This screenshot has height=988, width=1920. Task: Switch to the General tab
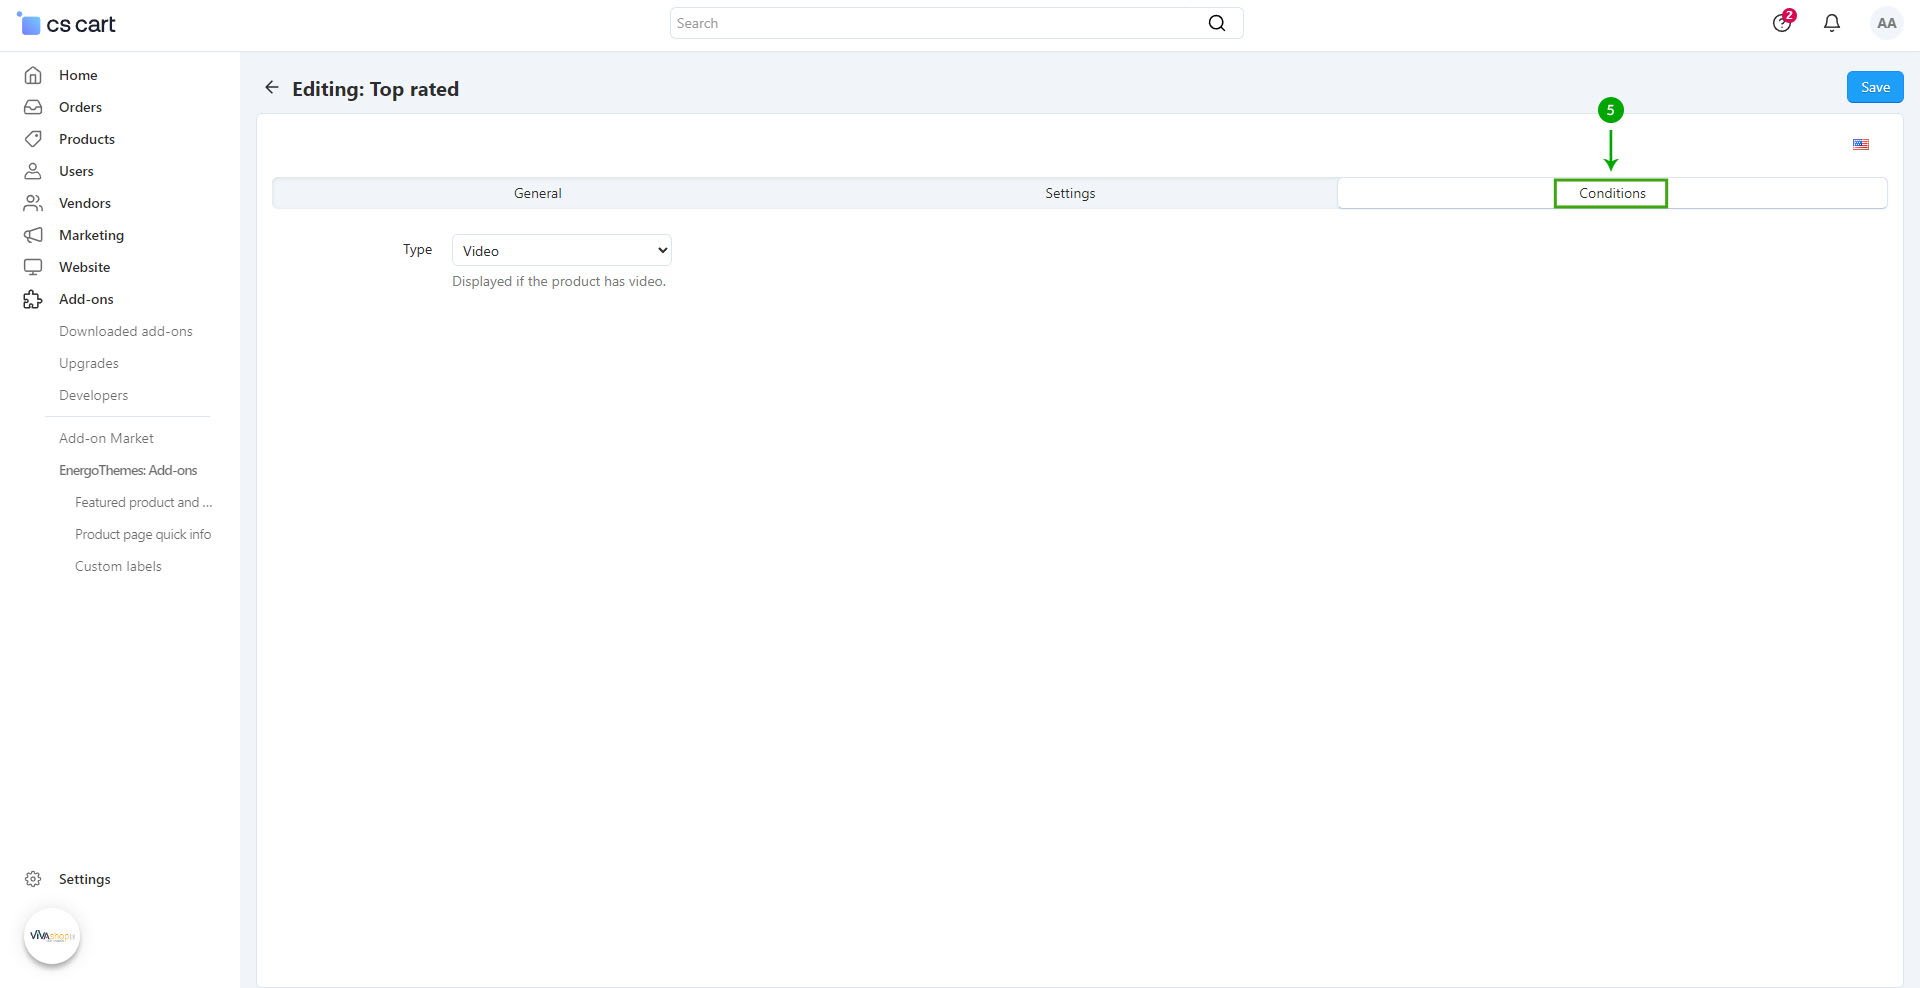pos(537,193)
